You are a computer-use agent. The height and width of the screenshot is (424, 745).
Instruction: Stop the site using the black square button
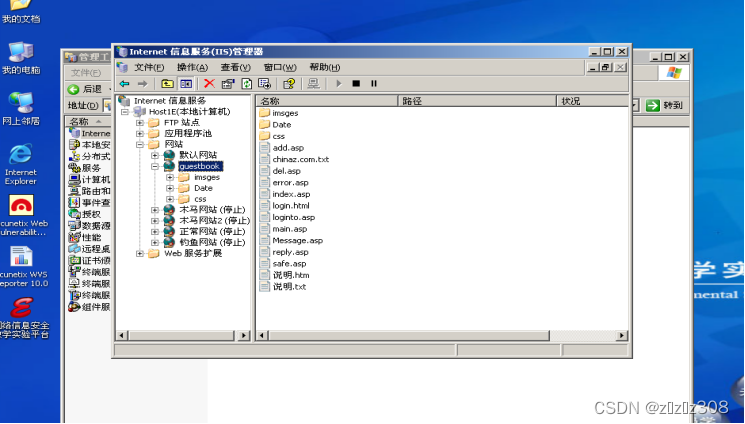356,84
